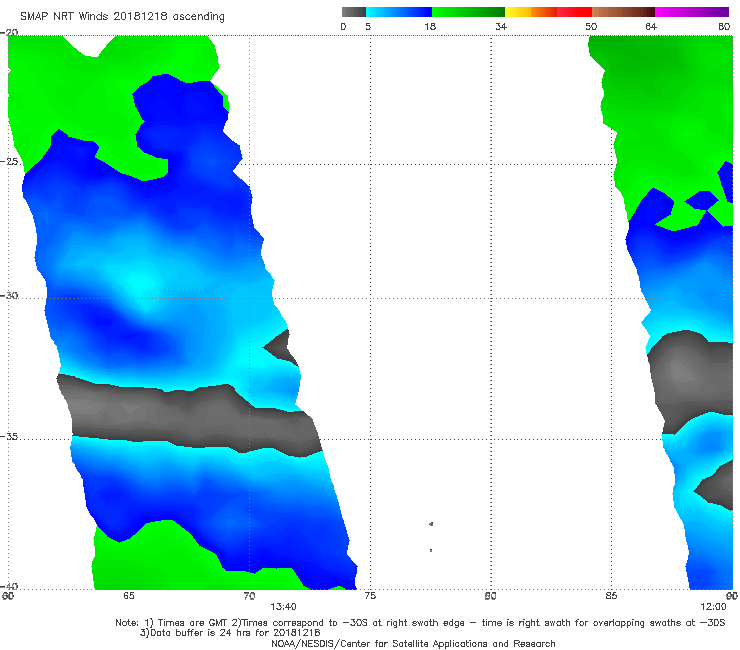The width and height of the screenshot is (740, 650).
Task: Click the color bar label '5'
Action: point(368,27)
